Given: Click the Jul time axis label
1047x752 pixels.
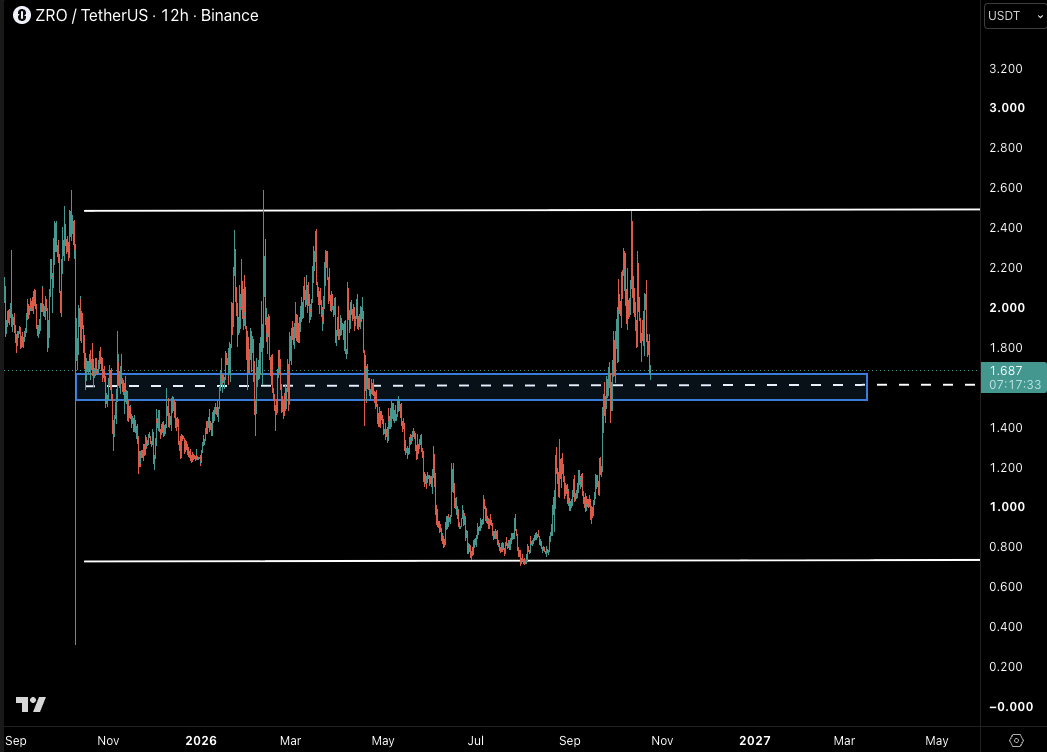Looking at the screenshot, I should pos(475,741).
